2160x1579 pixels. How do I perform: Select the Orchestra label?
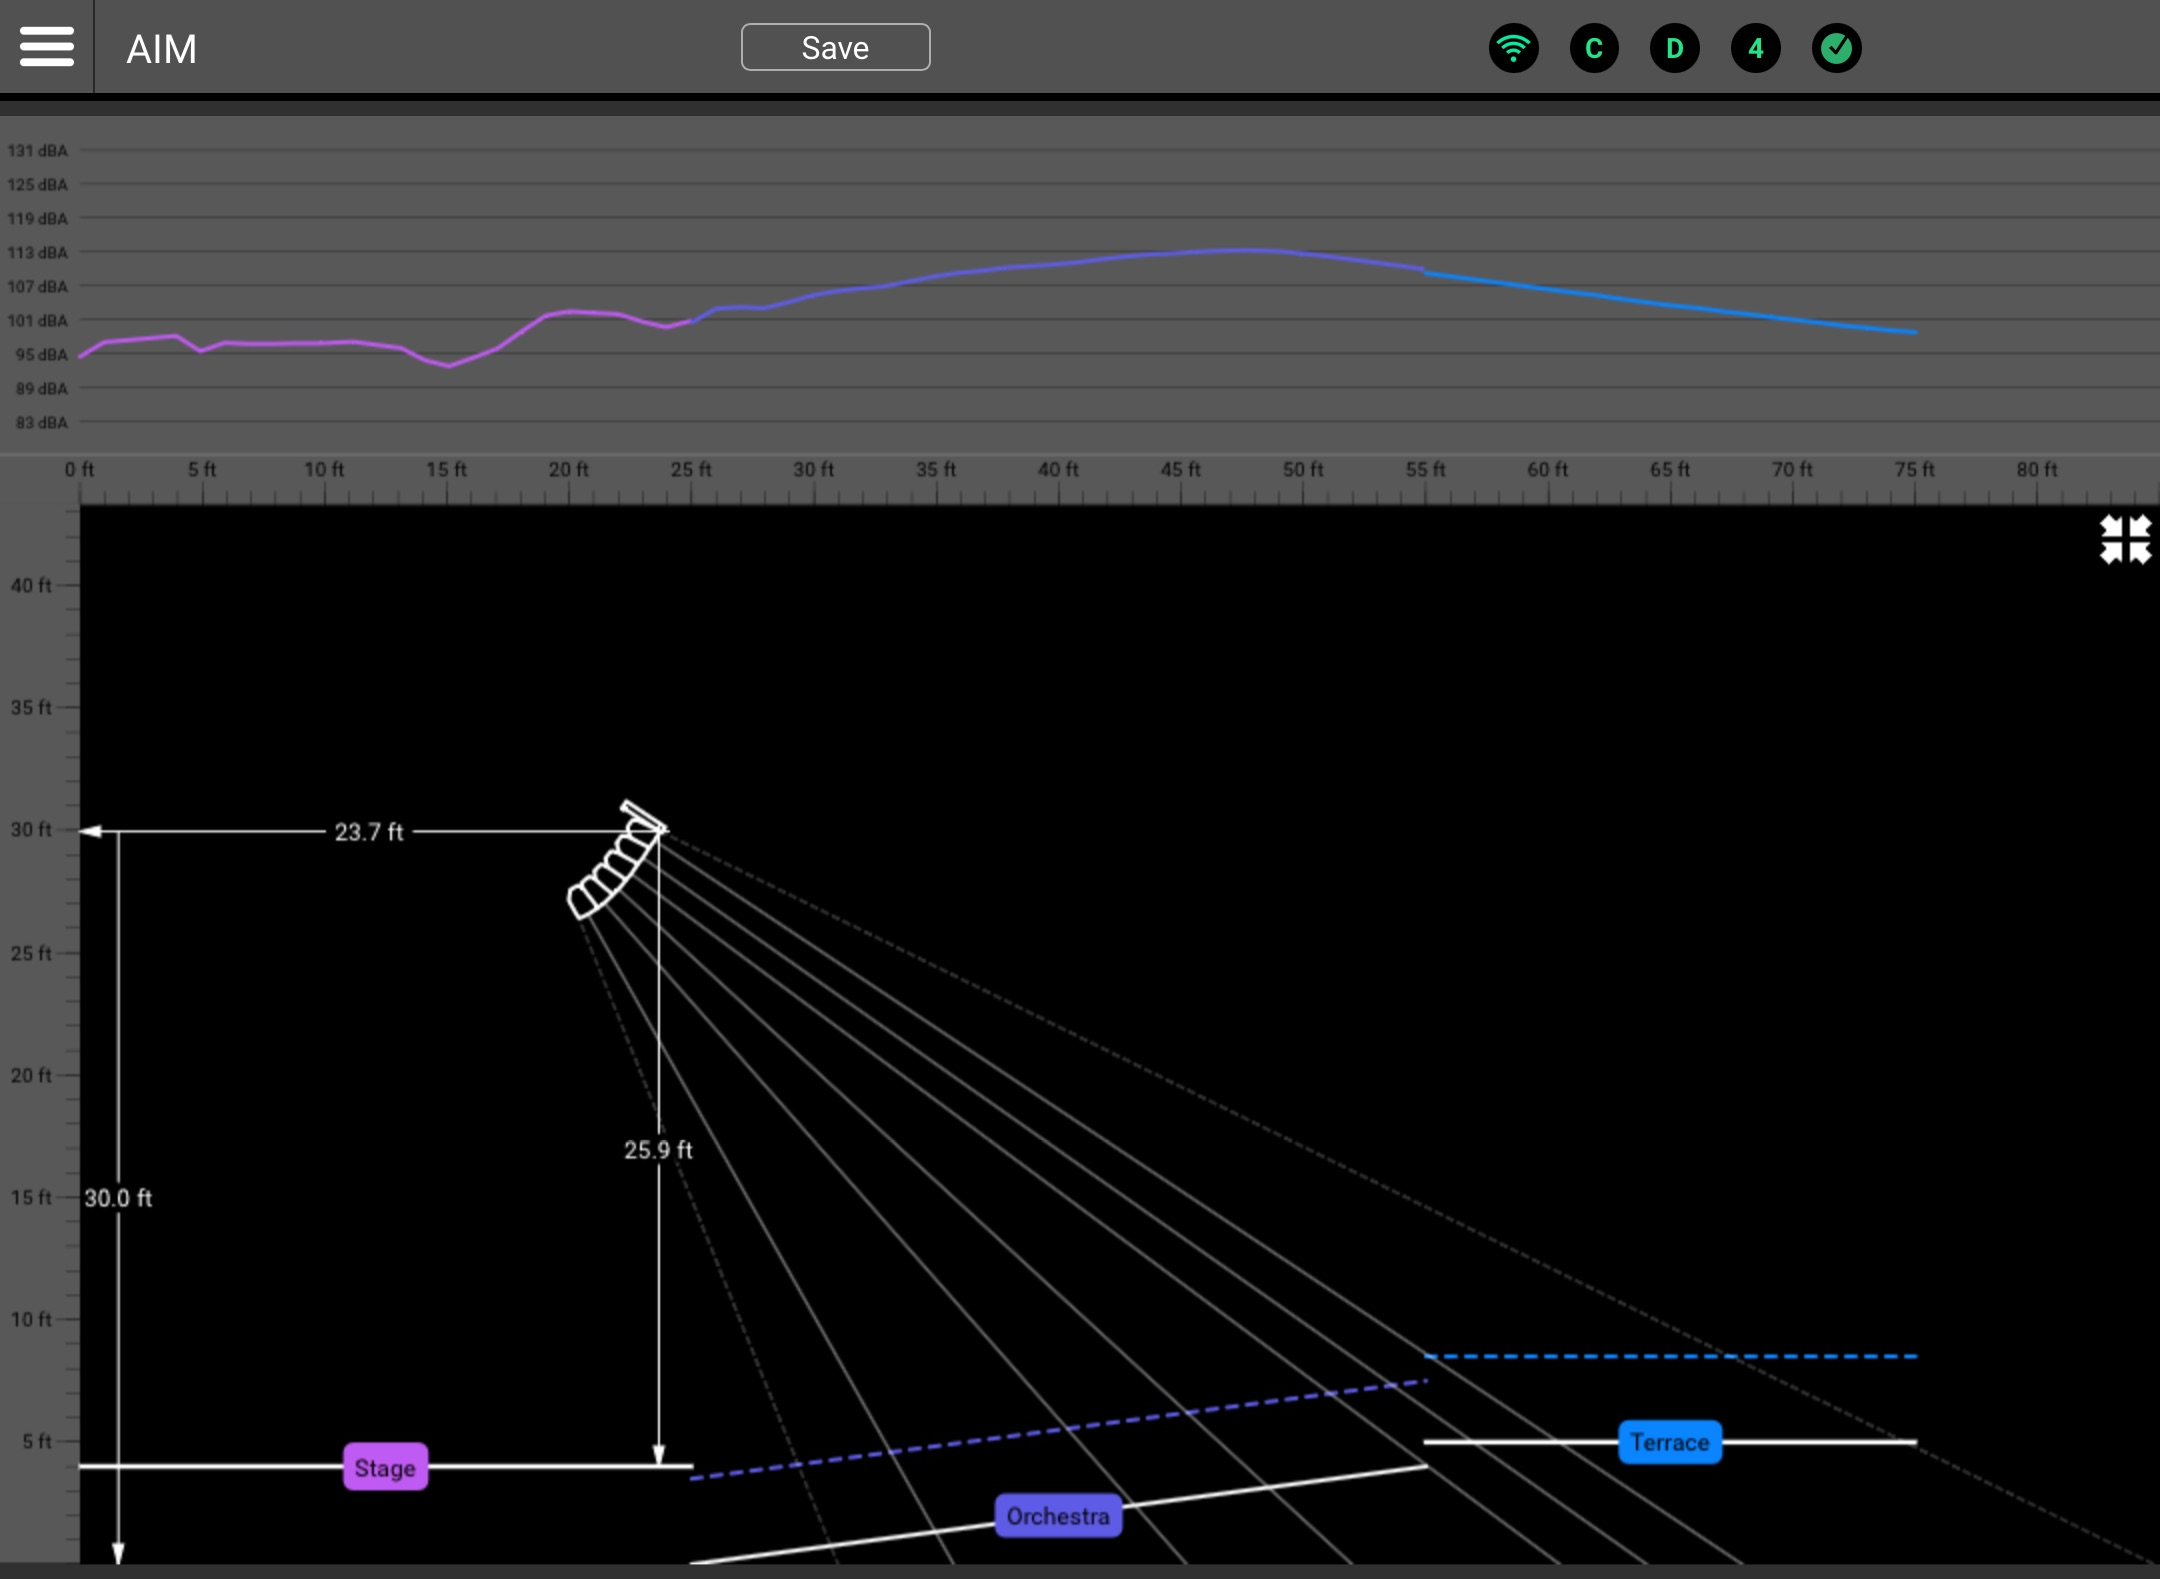(x=1057, y=1516)
